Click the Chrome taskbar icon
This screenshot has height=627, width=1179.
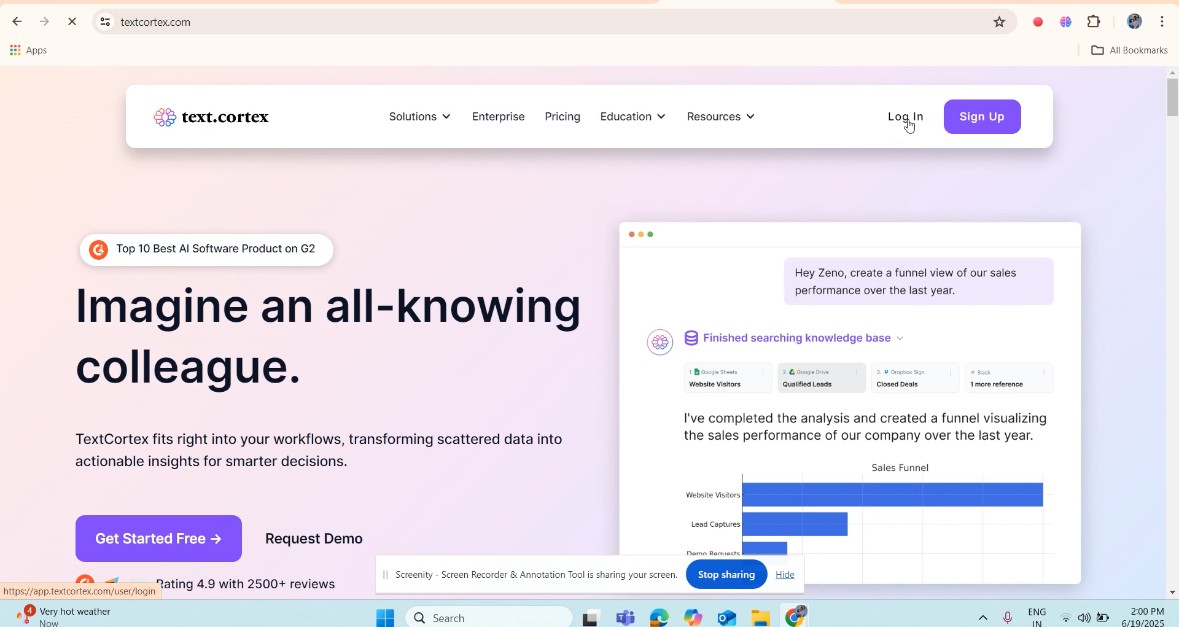coord(795,617)
